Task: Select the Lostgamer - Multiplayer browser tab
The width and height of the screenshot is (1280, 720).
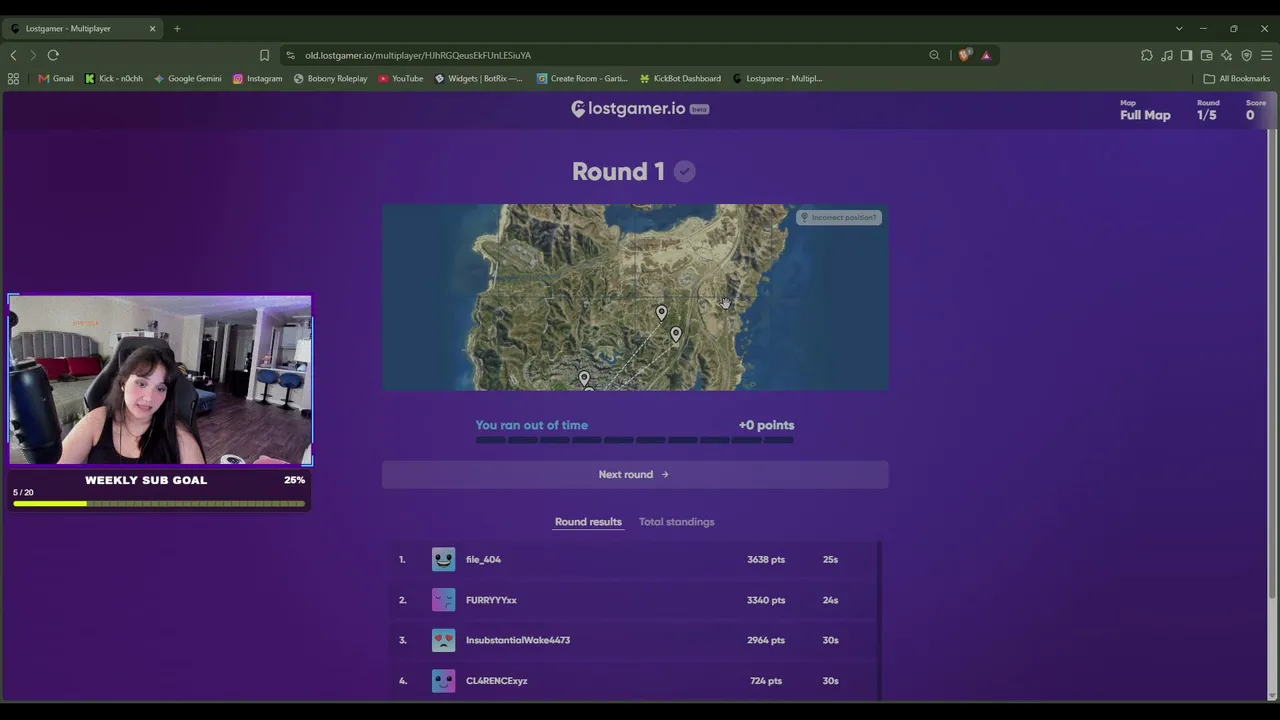Action: click(x=84, y=28)
